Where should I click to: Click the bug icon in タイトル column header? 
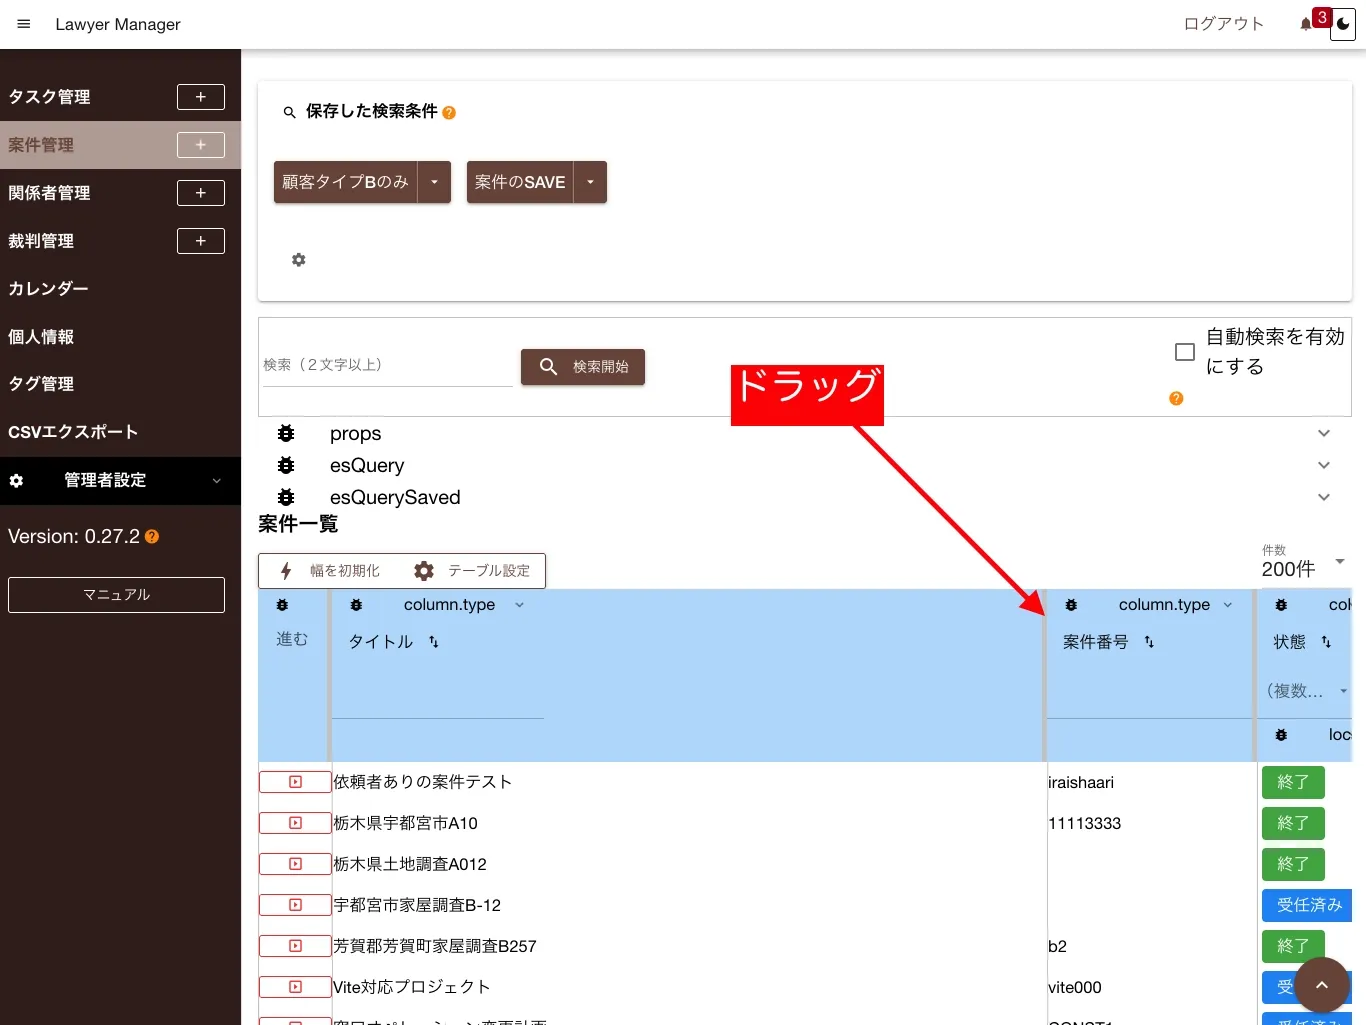[356, 605]
